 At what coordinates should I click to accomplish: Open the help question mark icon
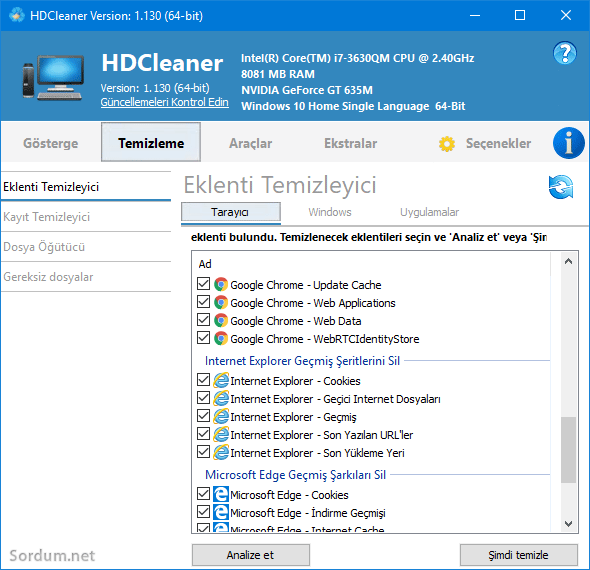click(x=564, y=53)
